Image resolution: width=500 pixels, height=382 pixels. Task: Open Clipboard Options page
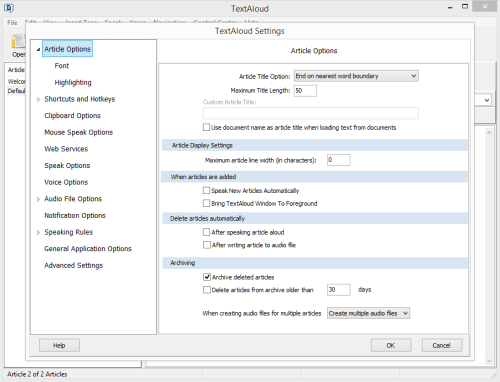pos(72,116)
